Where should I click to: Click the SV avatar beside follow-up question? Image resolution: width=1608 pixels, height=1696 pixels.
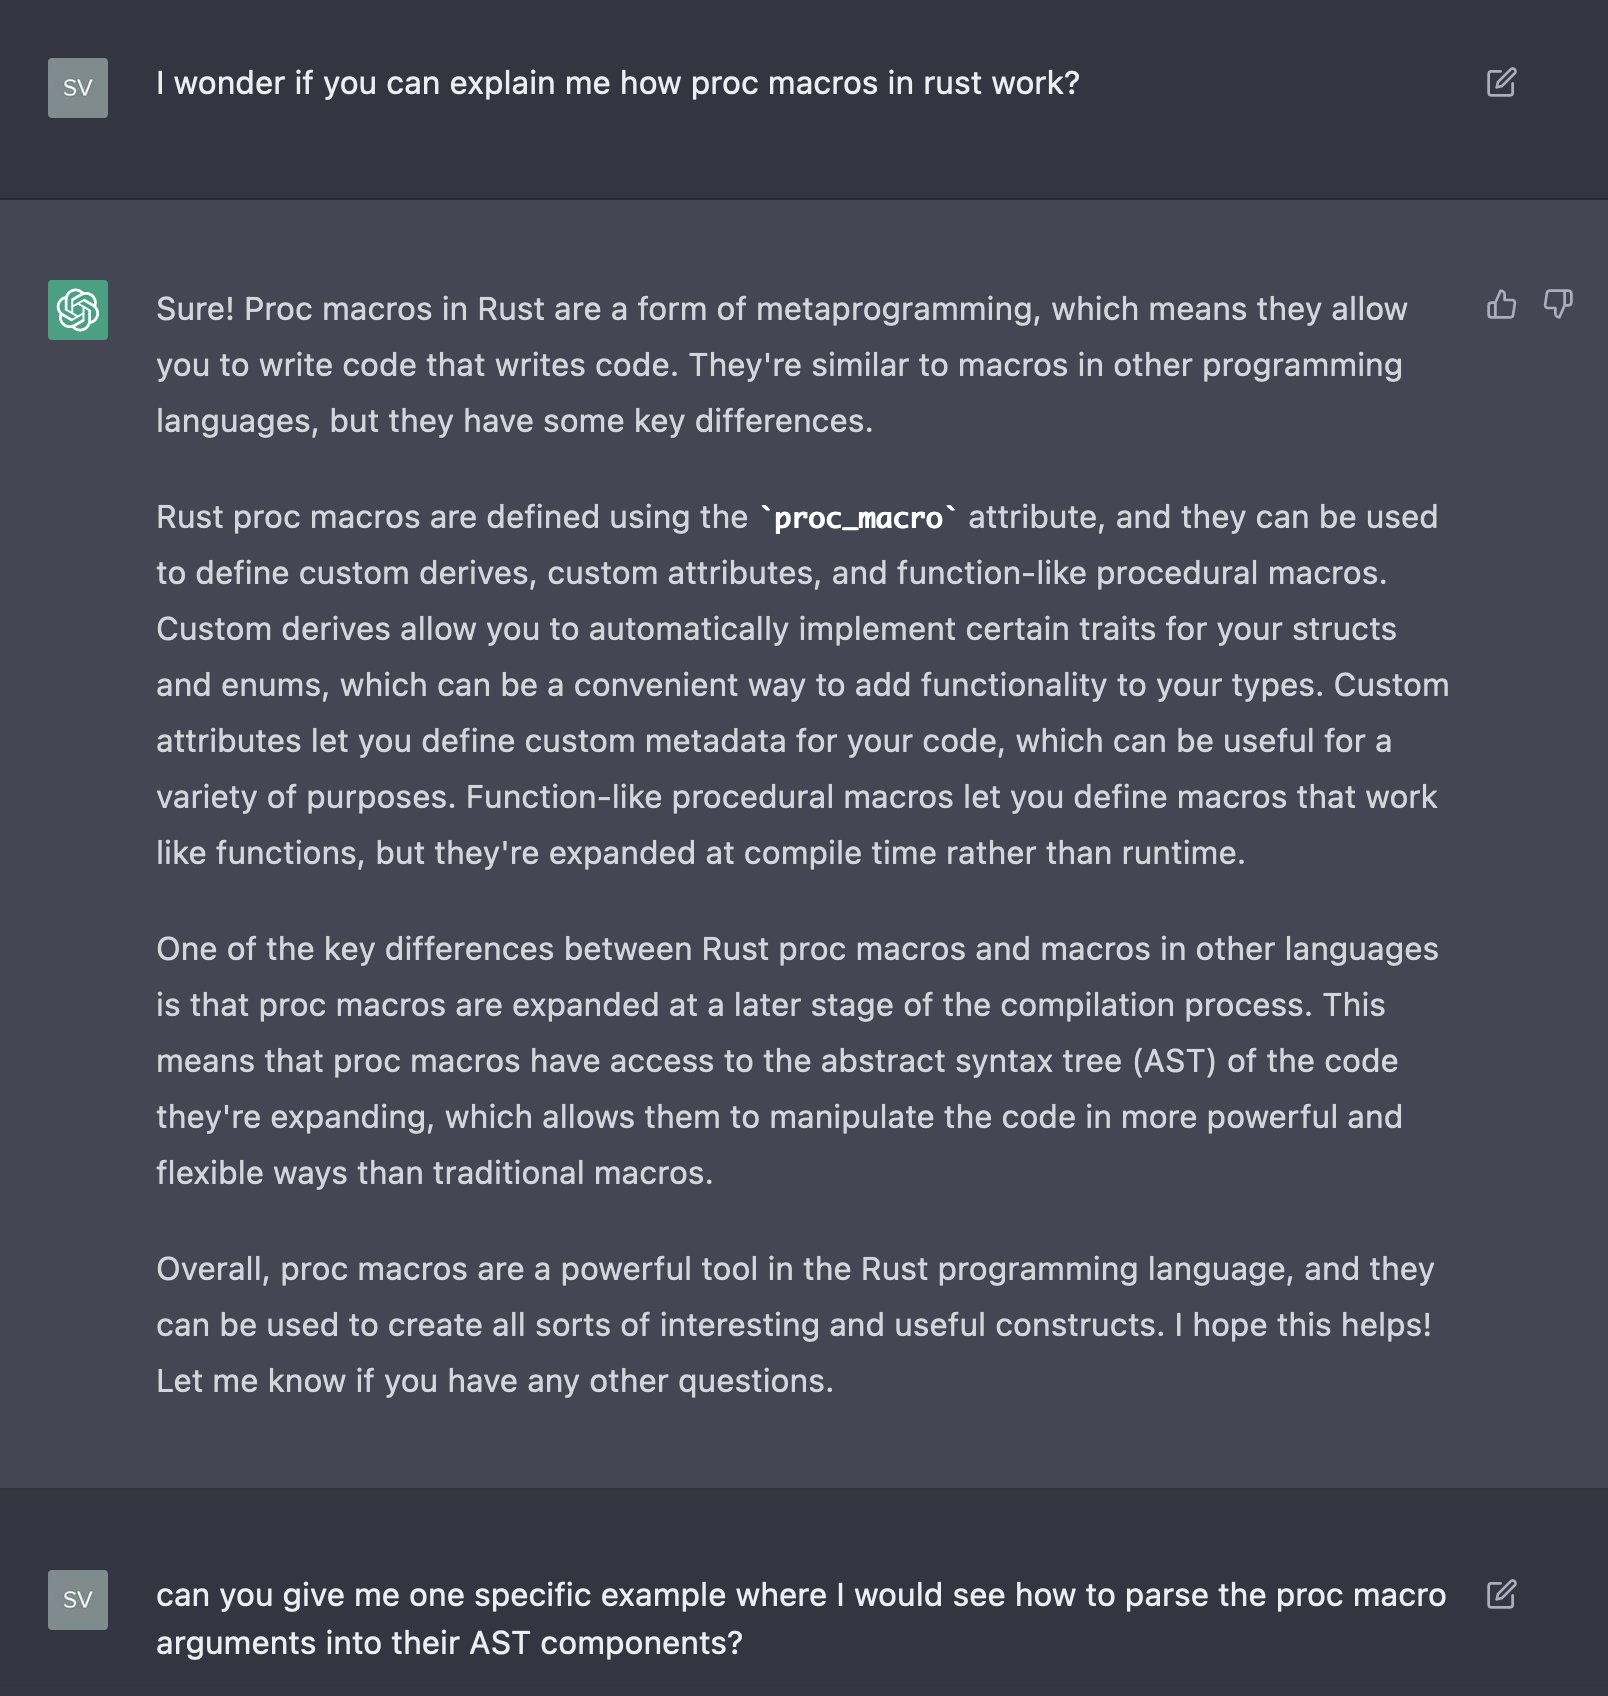point(78,1600)
